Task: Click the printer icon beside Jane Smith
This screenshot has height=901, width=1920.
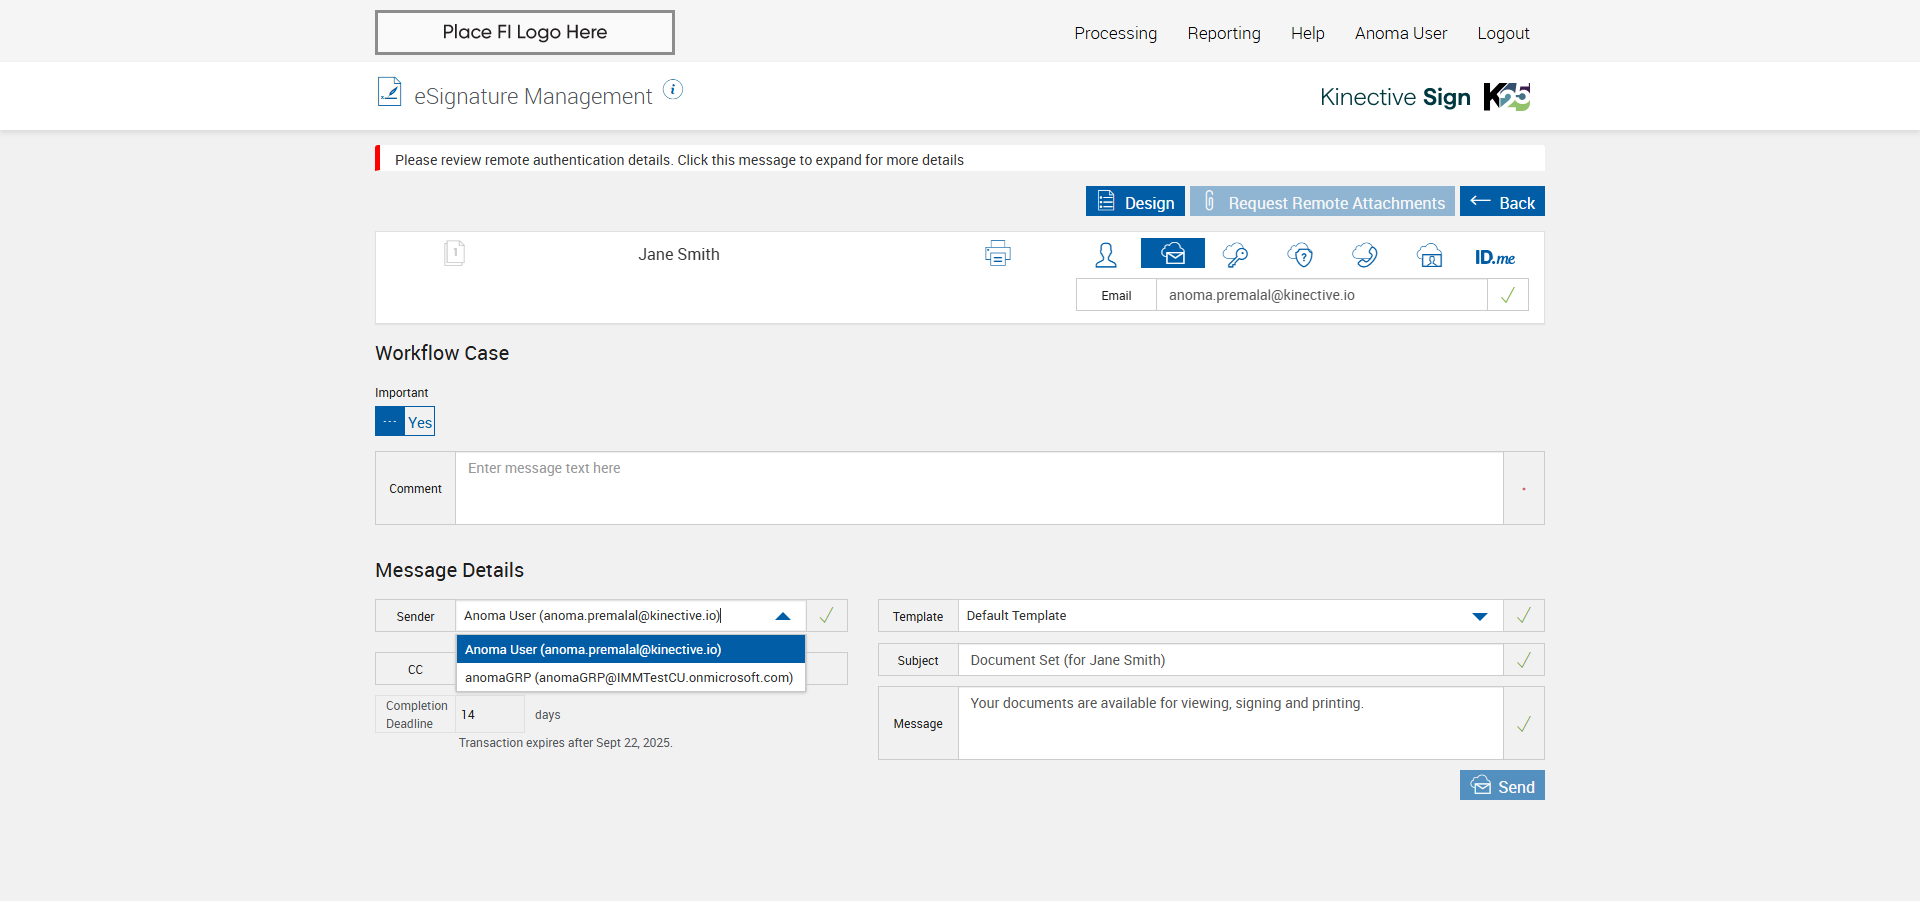Action: pyautogui.click(x=997, y=254)
